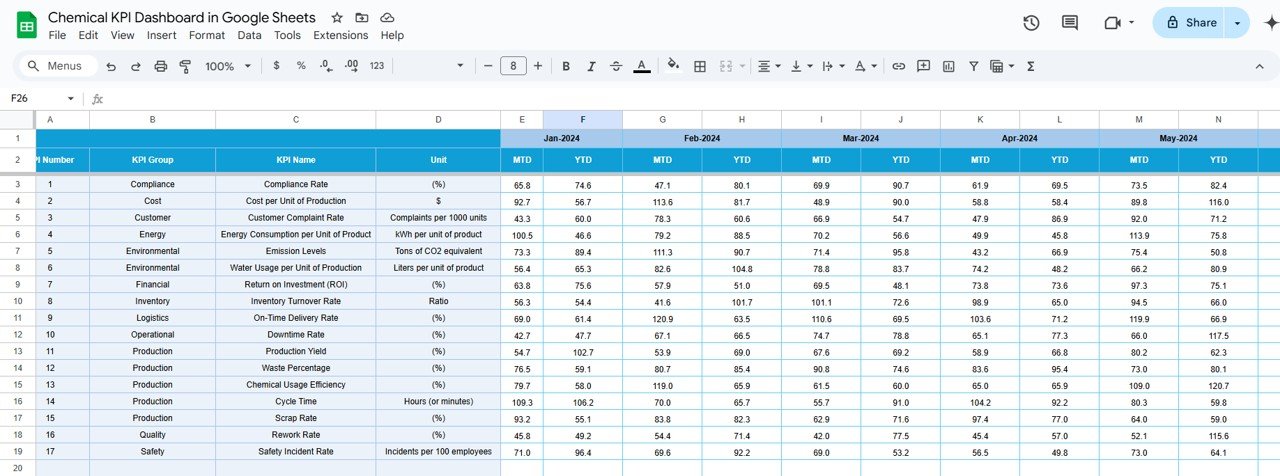Image resolution: width=1280 pixels, height=476 pixels.
Task: Open the zoom 100% dropdown
Action: point(227,66)
